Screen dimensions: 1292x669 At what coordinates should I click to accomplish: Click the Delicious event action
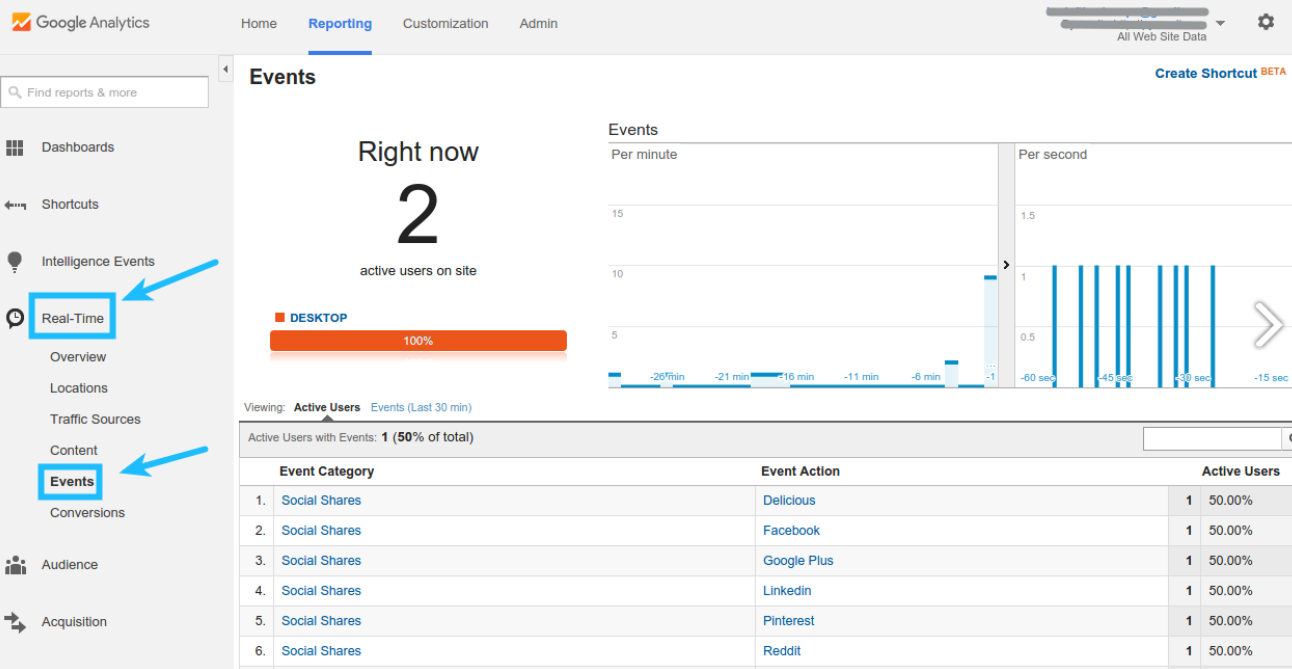[789, 500]
